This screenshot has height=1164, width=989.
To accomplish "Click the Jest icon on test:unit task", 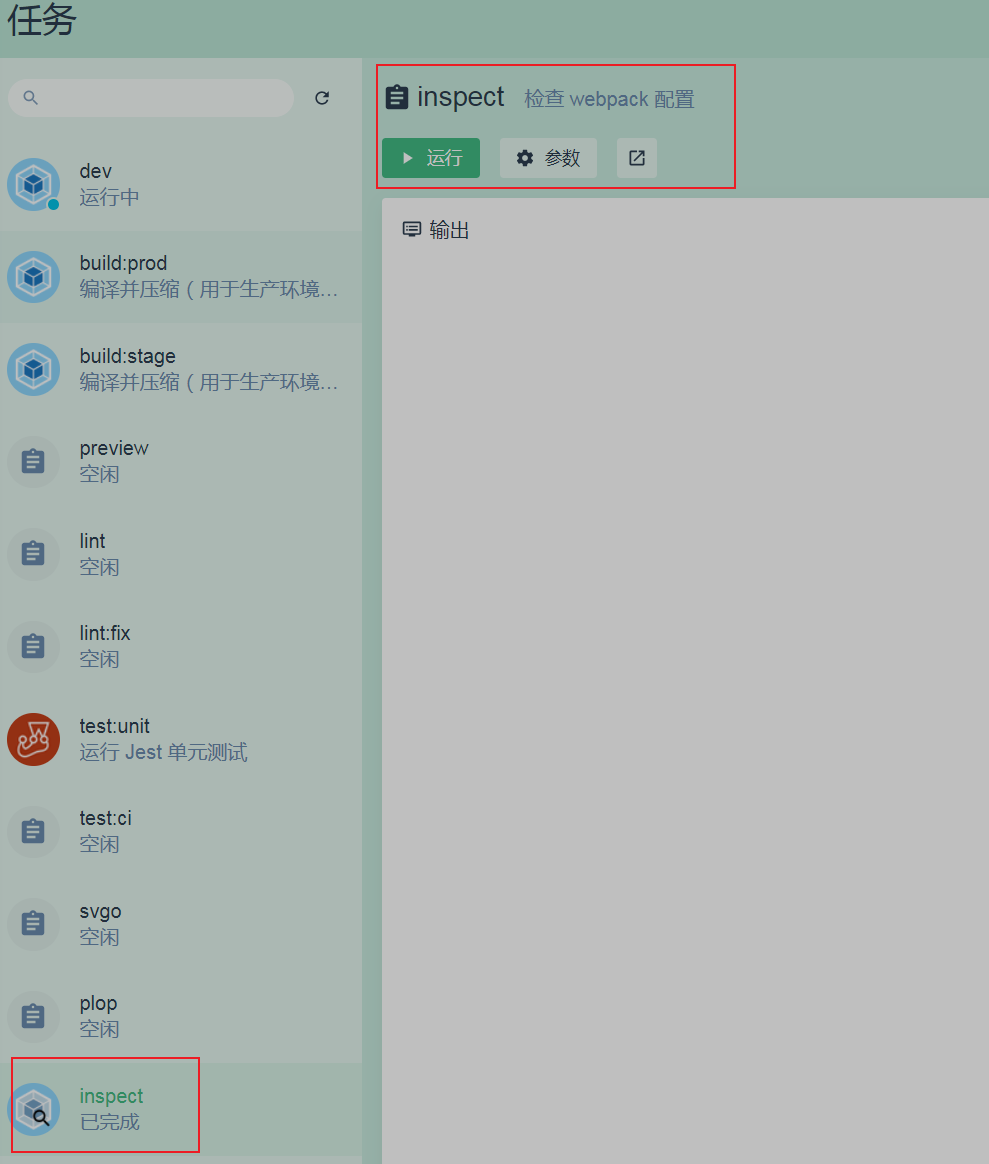I will (x=34, y=739).
